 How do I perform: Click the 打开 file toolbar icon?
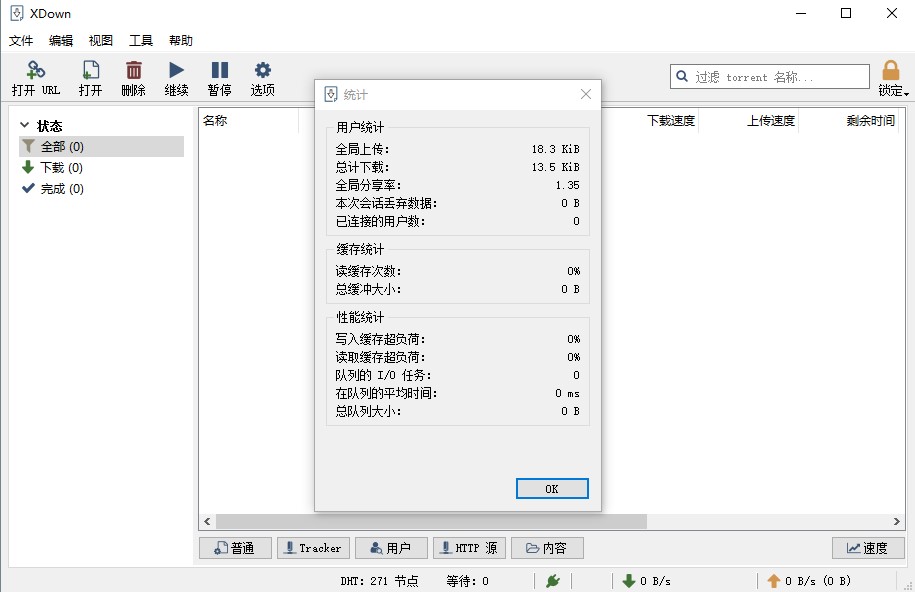(90, 70)
